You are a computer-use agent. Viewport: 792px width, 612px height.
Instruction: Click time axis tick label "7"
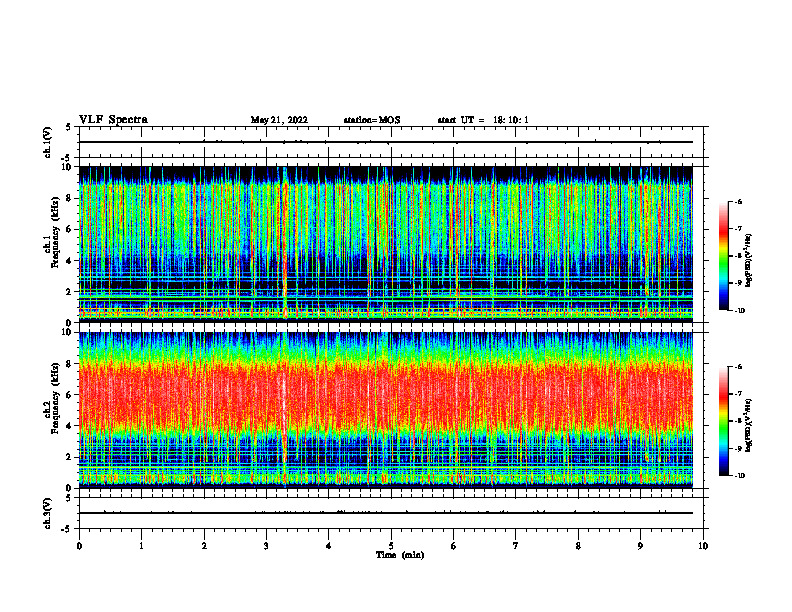point(516,546)
